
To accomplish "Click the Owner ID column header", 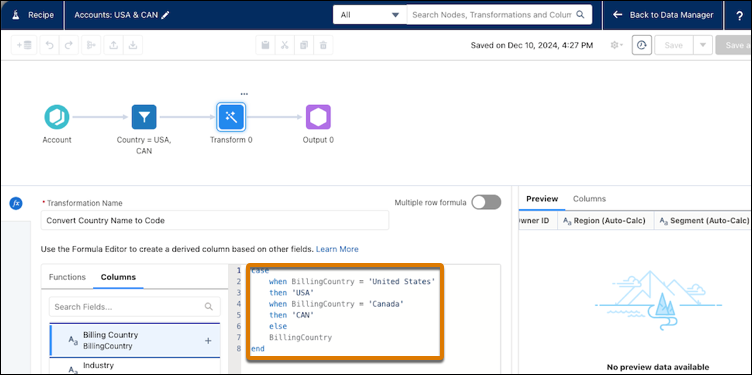I will 538,221.
